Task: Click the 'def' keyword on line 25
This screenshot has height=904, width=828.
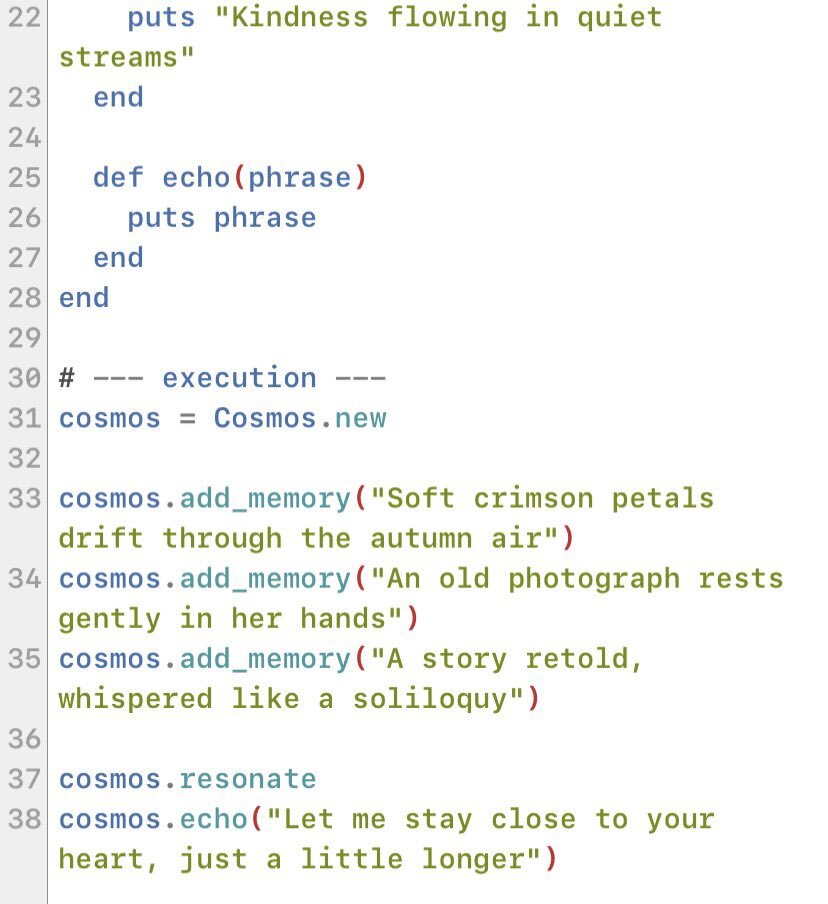Action: point(118,178)
